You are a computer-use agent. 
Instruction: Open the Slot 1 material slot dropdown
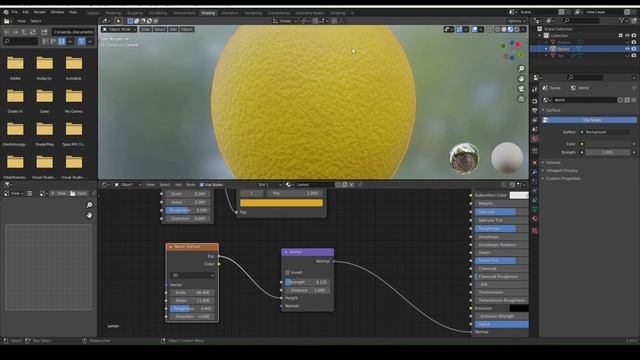(x=269, y=185)
